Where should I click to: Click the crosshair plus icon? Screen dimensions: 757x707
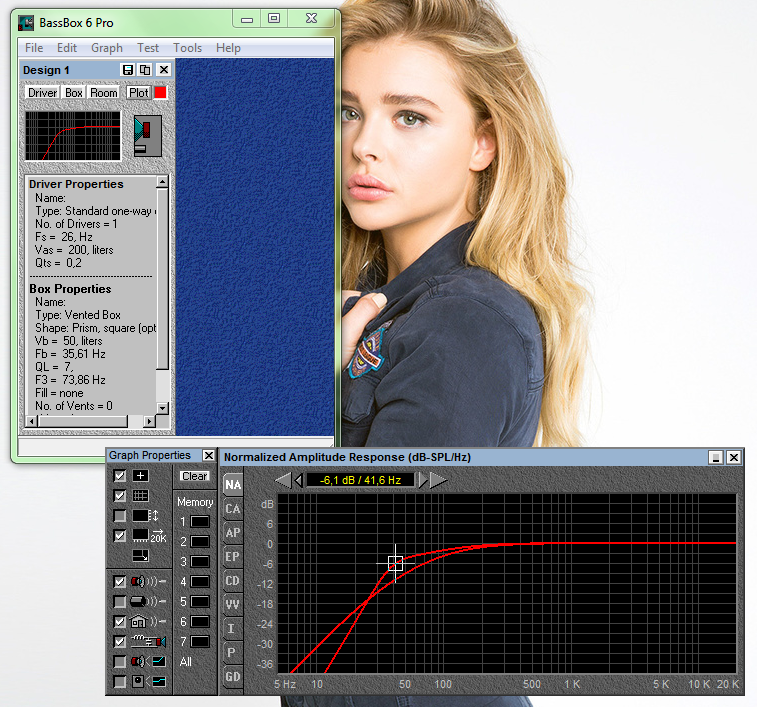[x=140, y=476]
